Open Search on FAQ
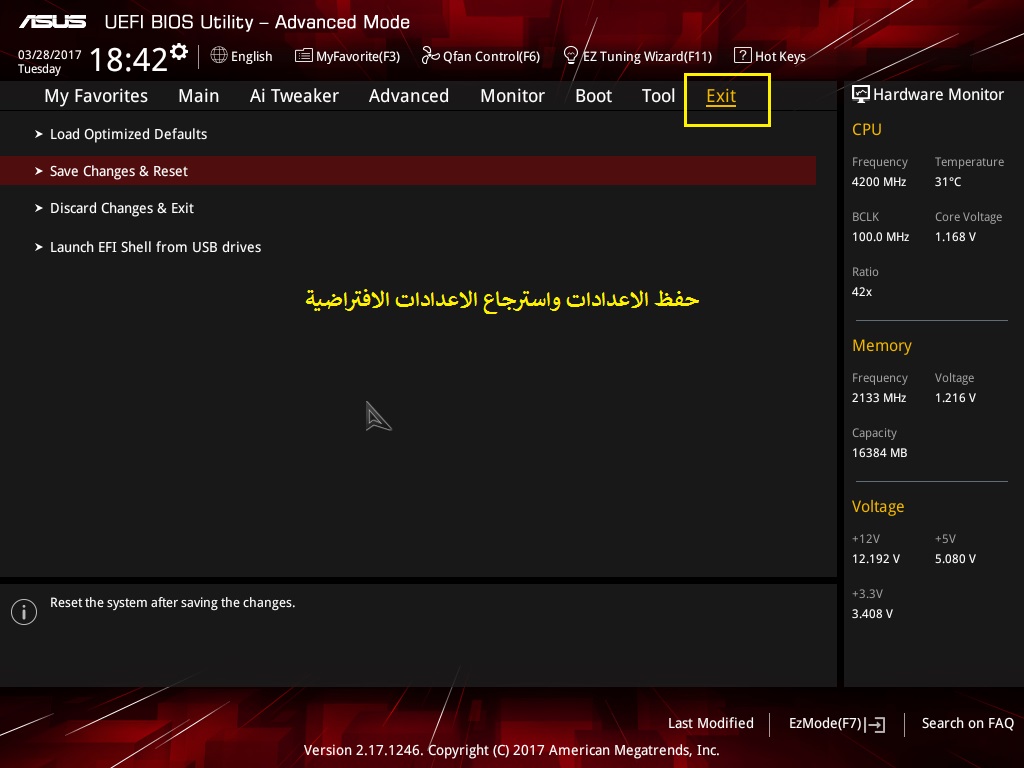 pos(968,723)
